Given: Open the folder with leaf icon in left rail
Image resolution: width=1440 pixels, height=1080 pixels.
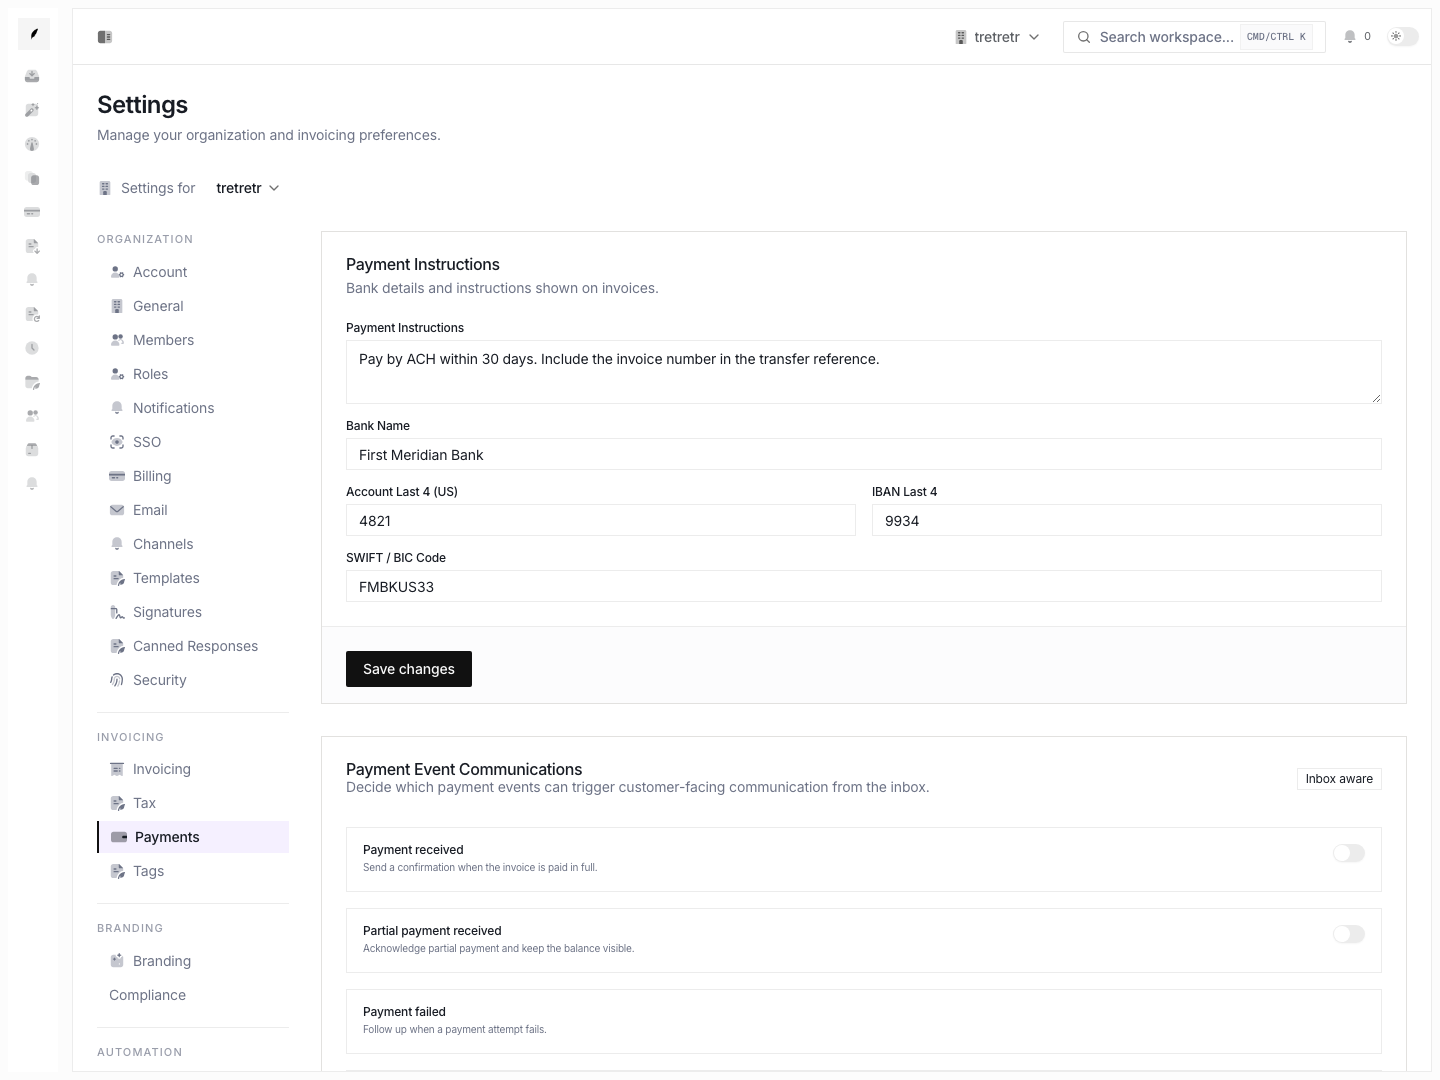Looking at the screenshot, I should (32, 382).
